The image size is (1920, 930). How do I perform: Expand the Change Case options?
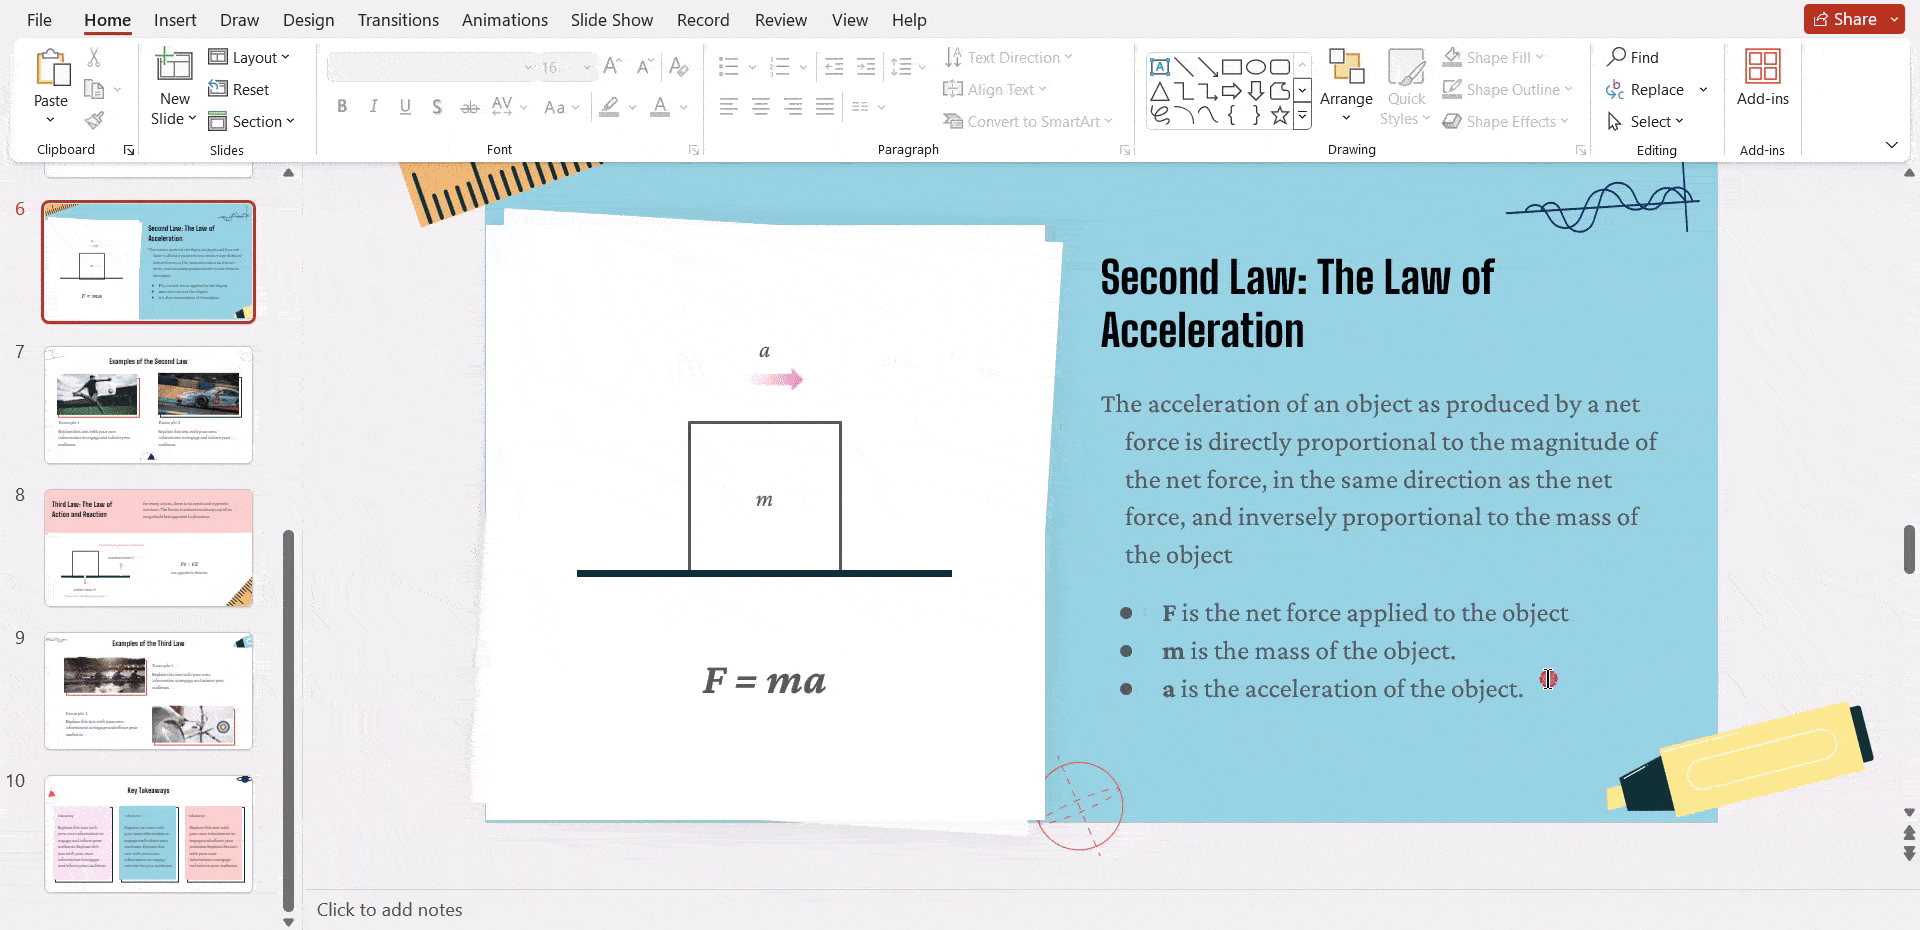(575, 108)
